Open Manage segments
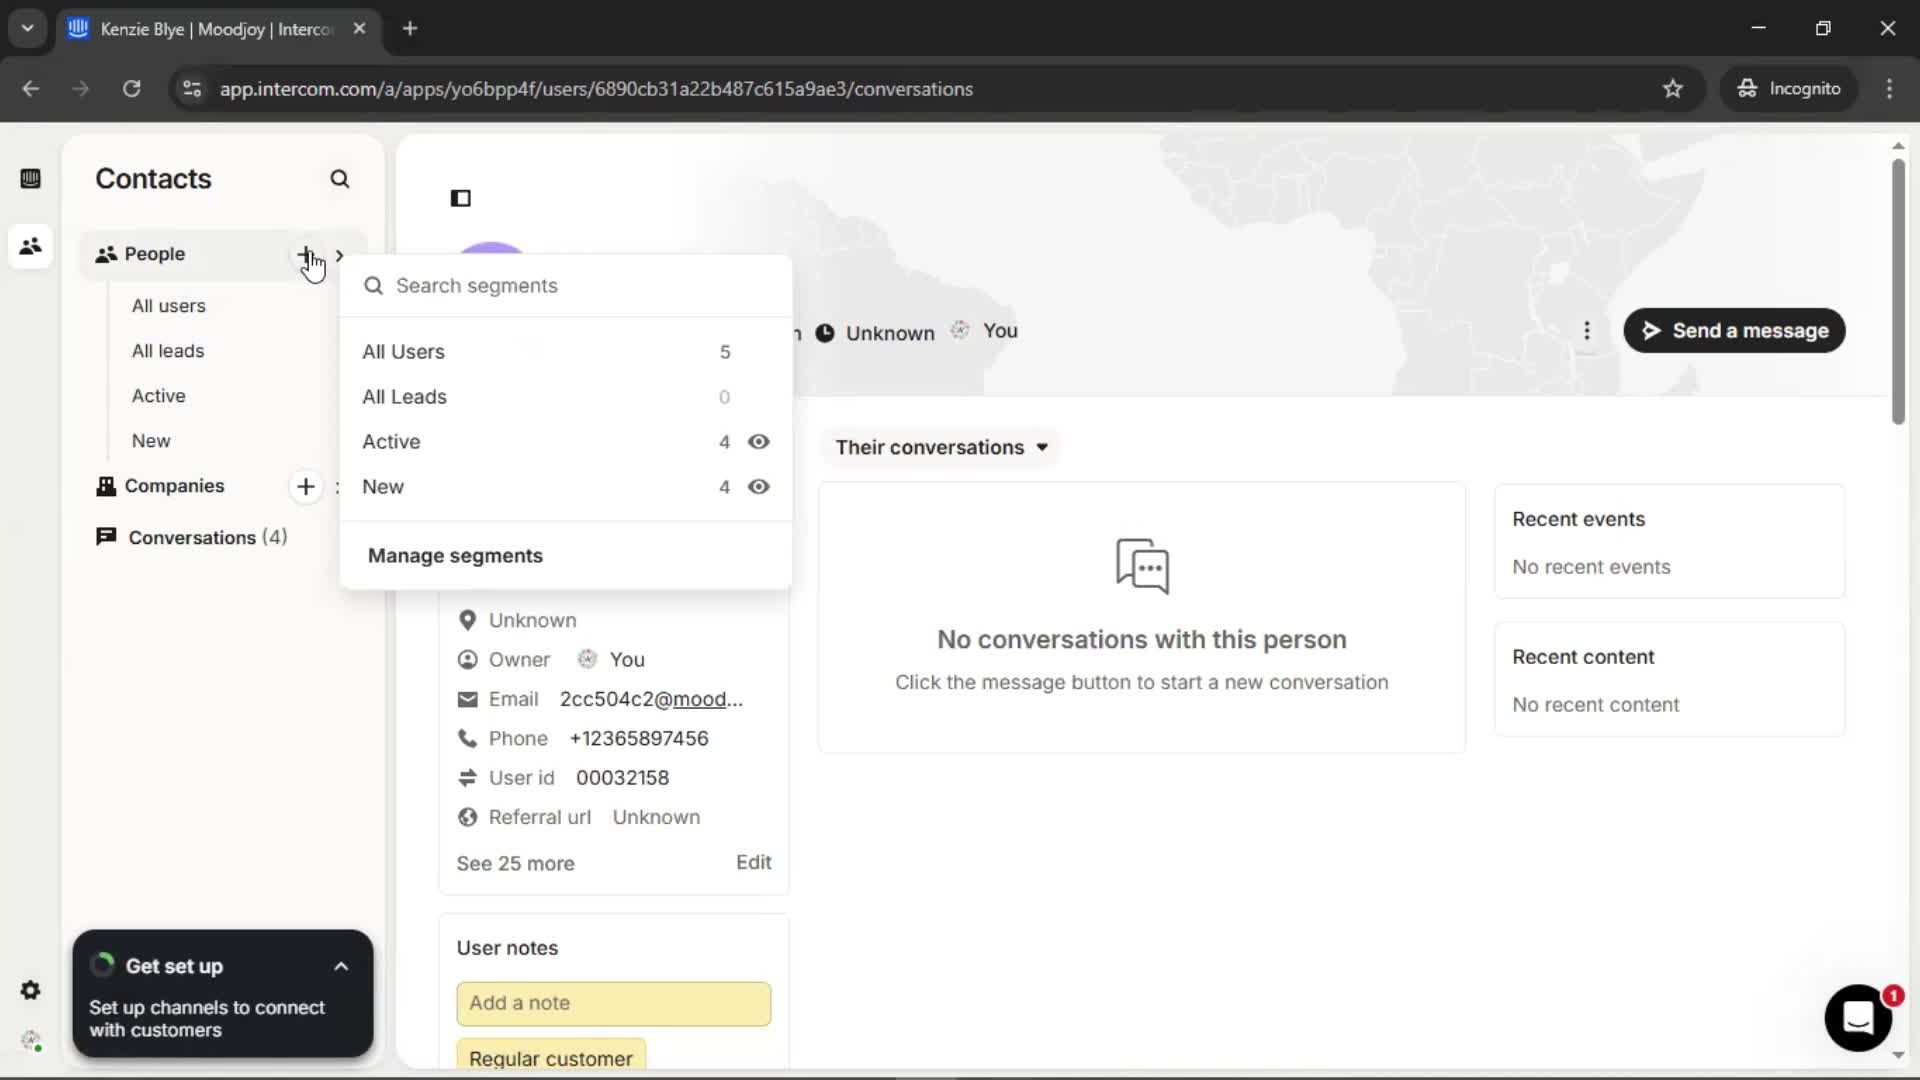Image resolution: width=1920 pixels, height=1080 pixels. (455, 556)
